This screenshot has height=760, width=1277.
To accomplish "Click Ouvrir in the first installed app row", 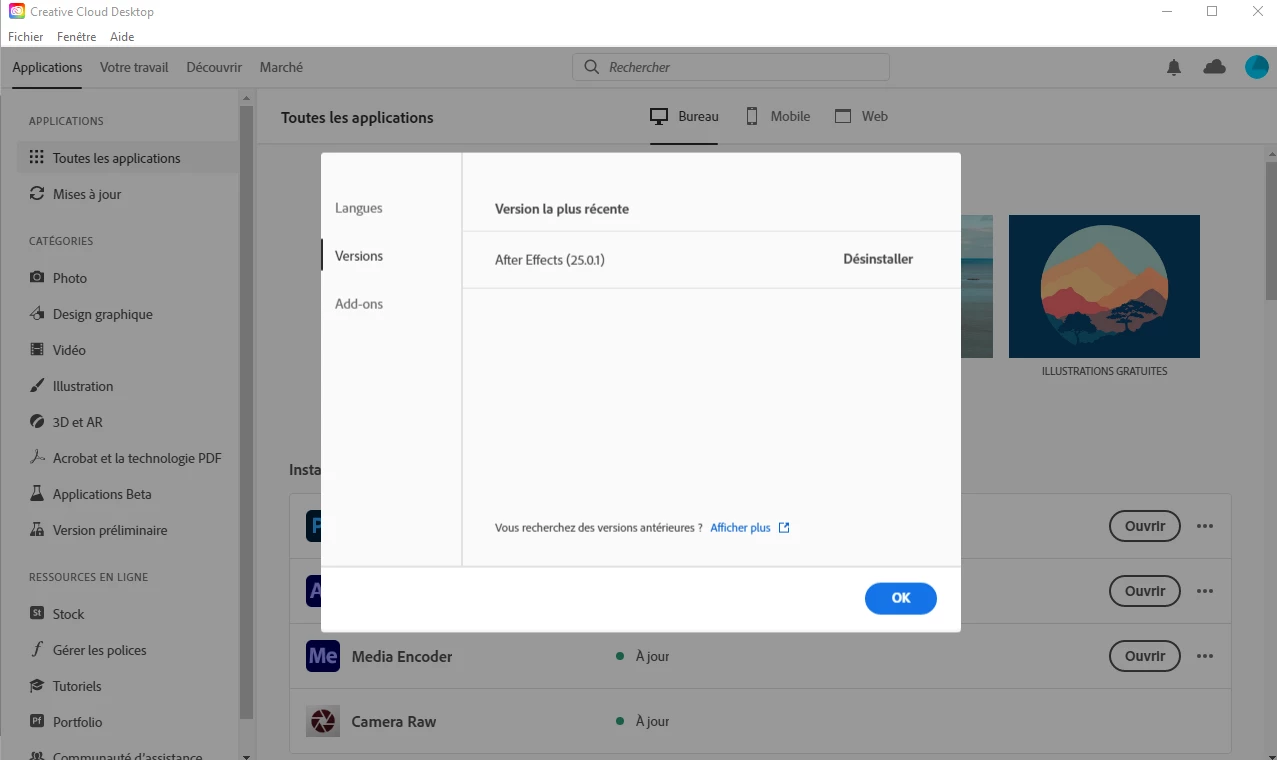I will (x=1145, y=526).
